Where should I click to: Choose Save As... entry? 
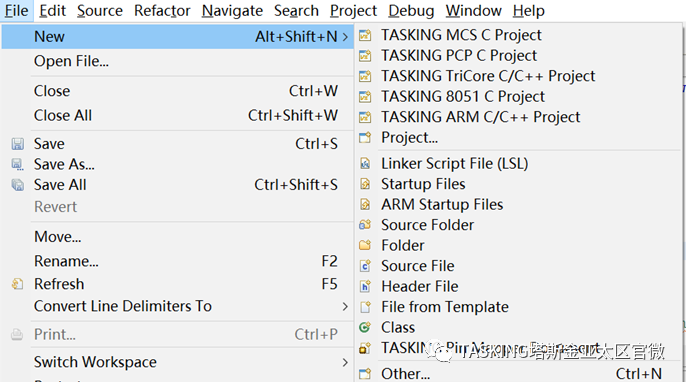coord(177,164)
